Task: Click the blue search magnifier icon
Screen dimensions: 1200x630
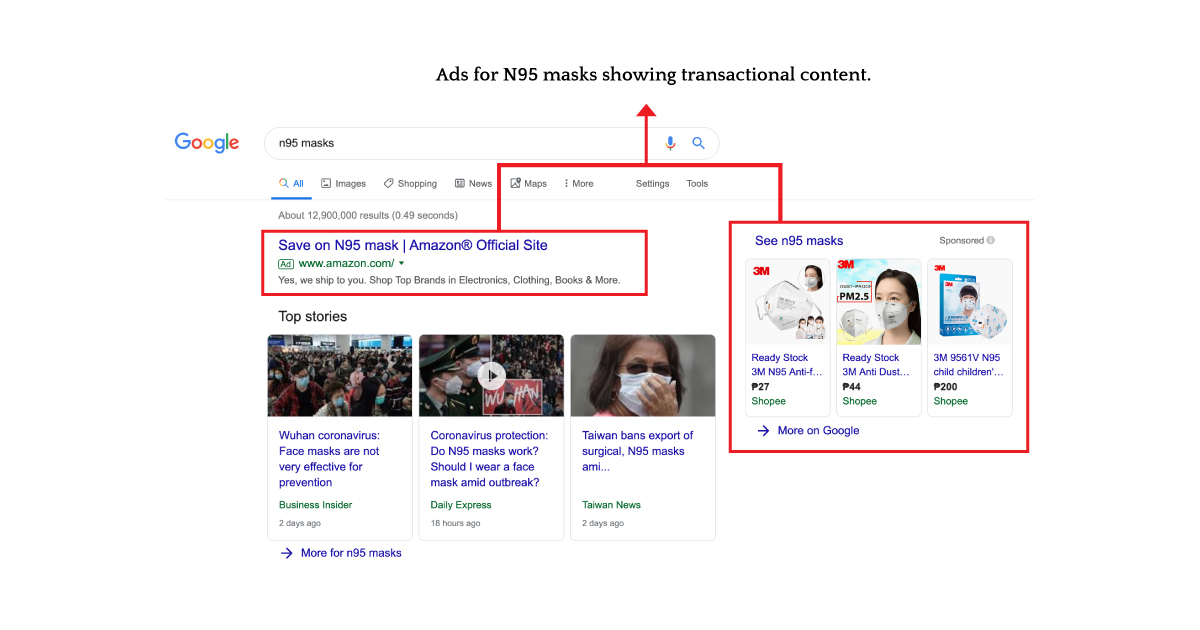Action: coord(699,143)
